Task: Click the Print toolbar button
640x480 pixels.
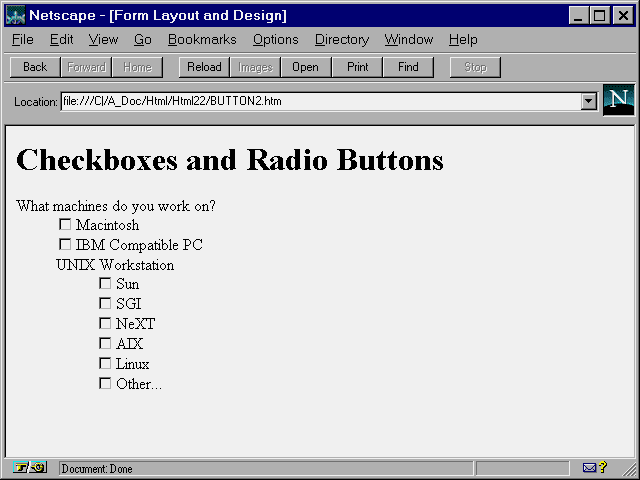Action: (357, 67)
